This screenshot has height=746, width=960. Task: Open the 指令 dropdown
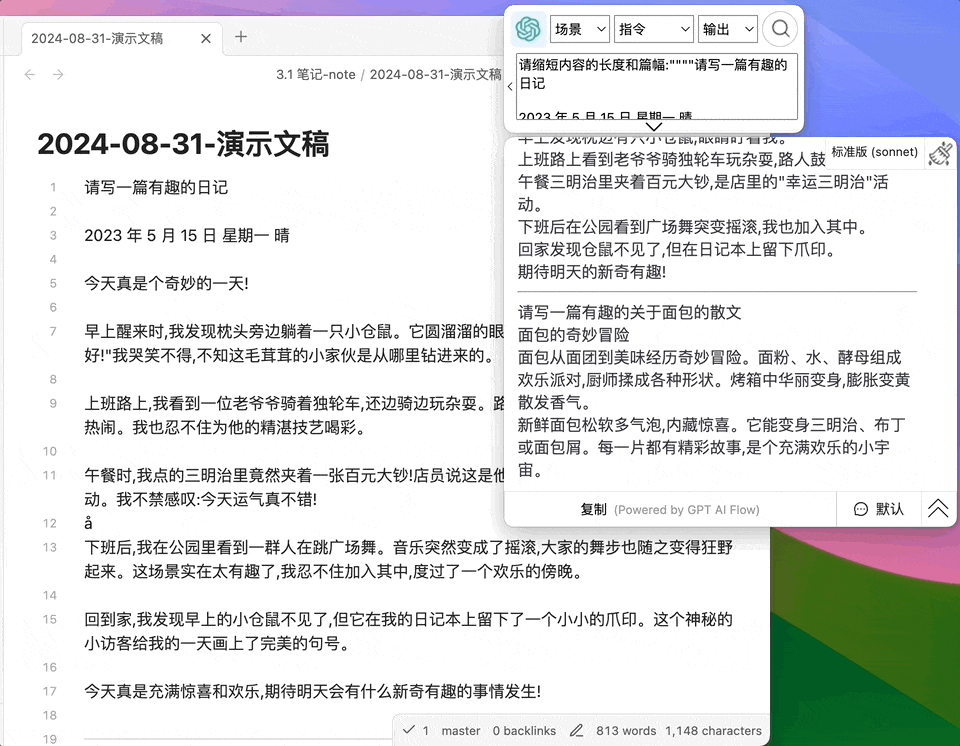click(x=654, y=29)
